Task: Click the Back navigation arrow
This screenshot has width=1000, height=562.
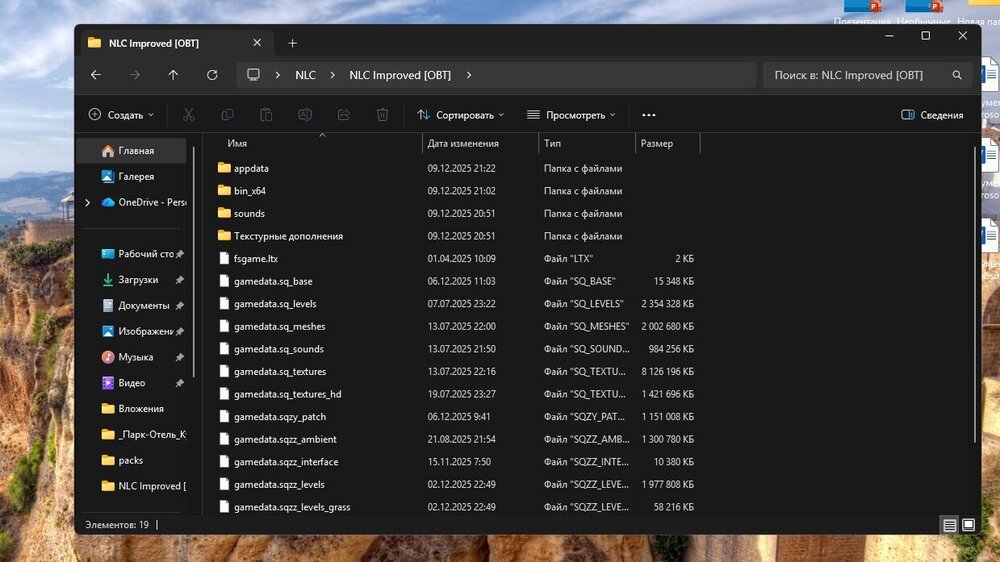Action: click(96, 75)
